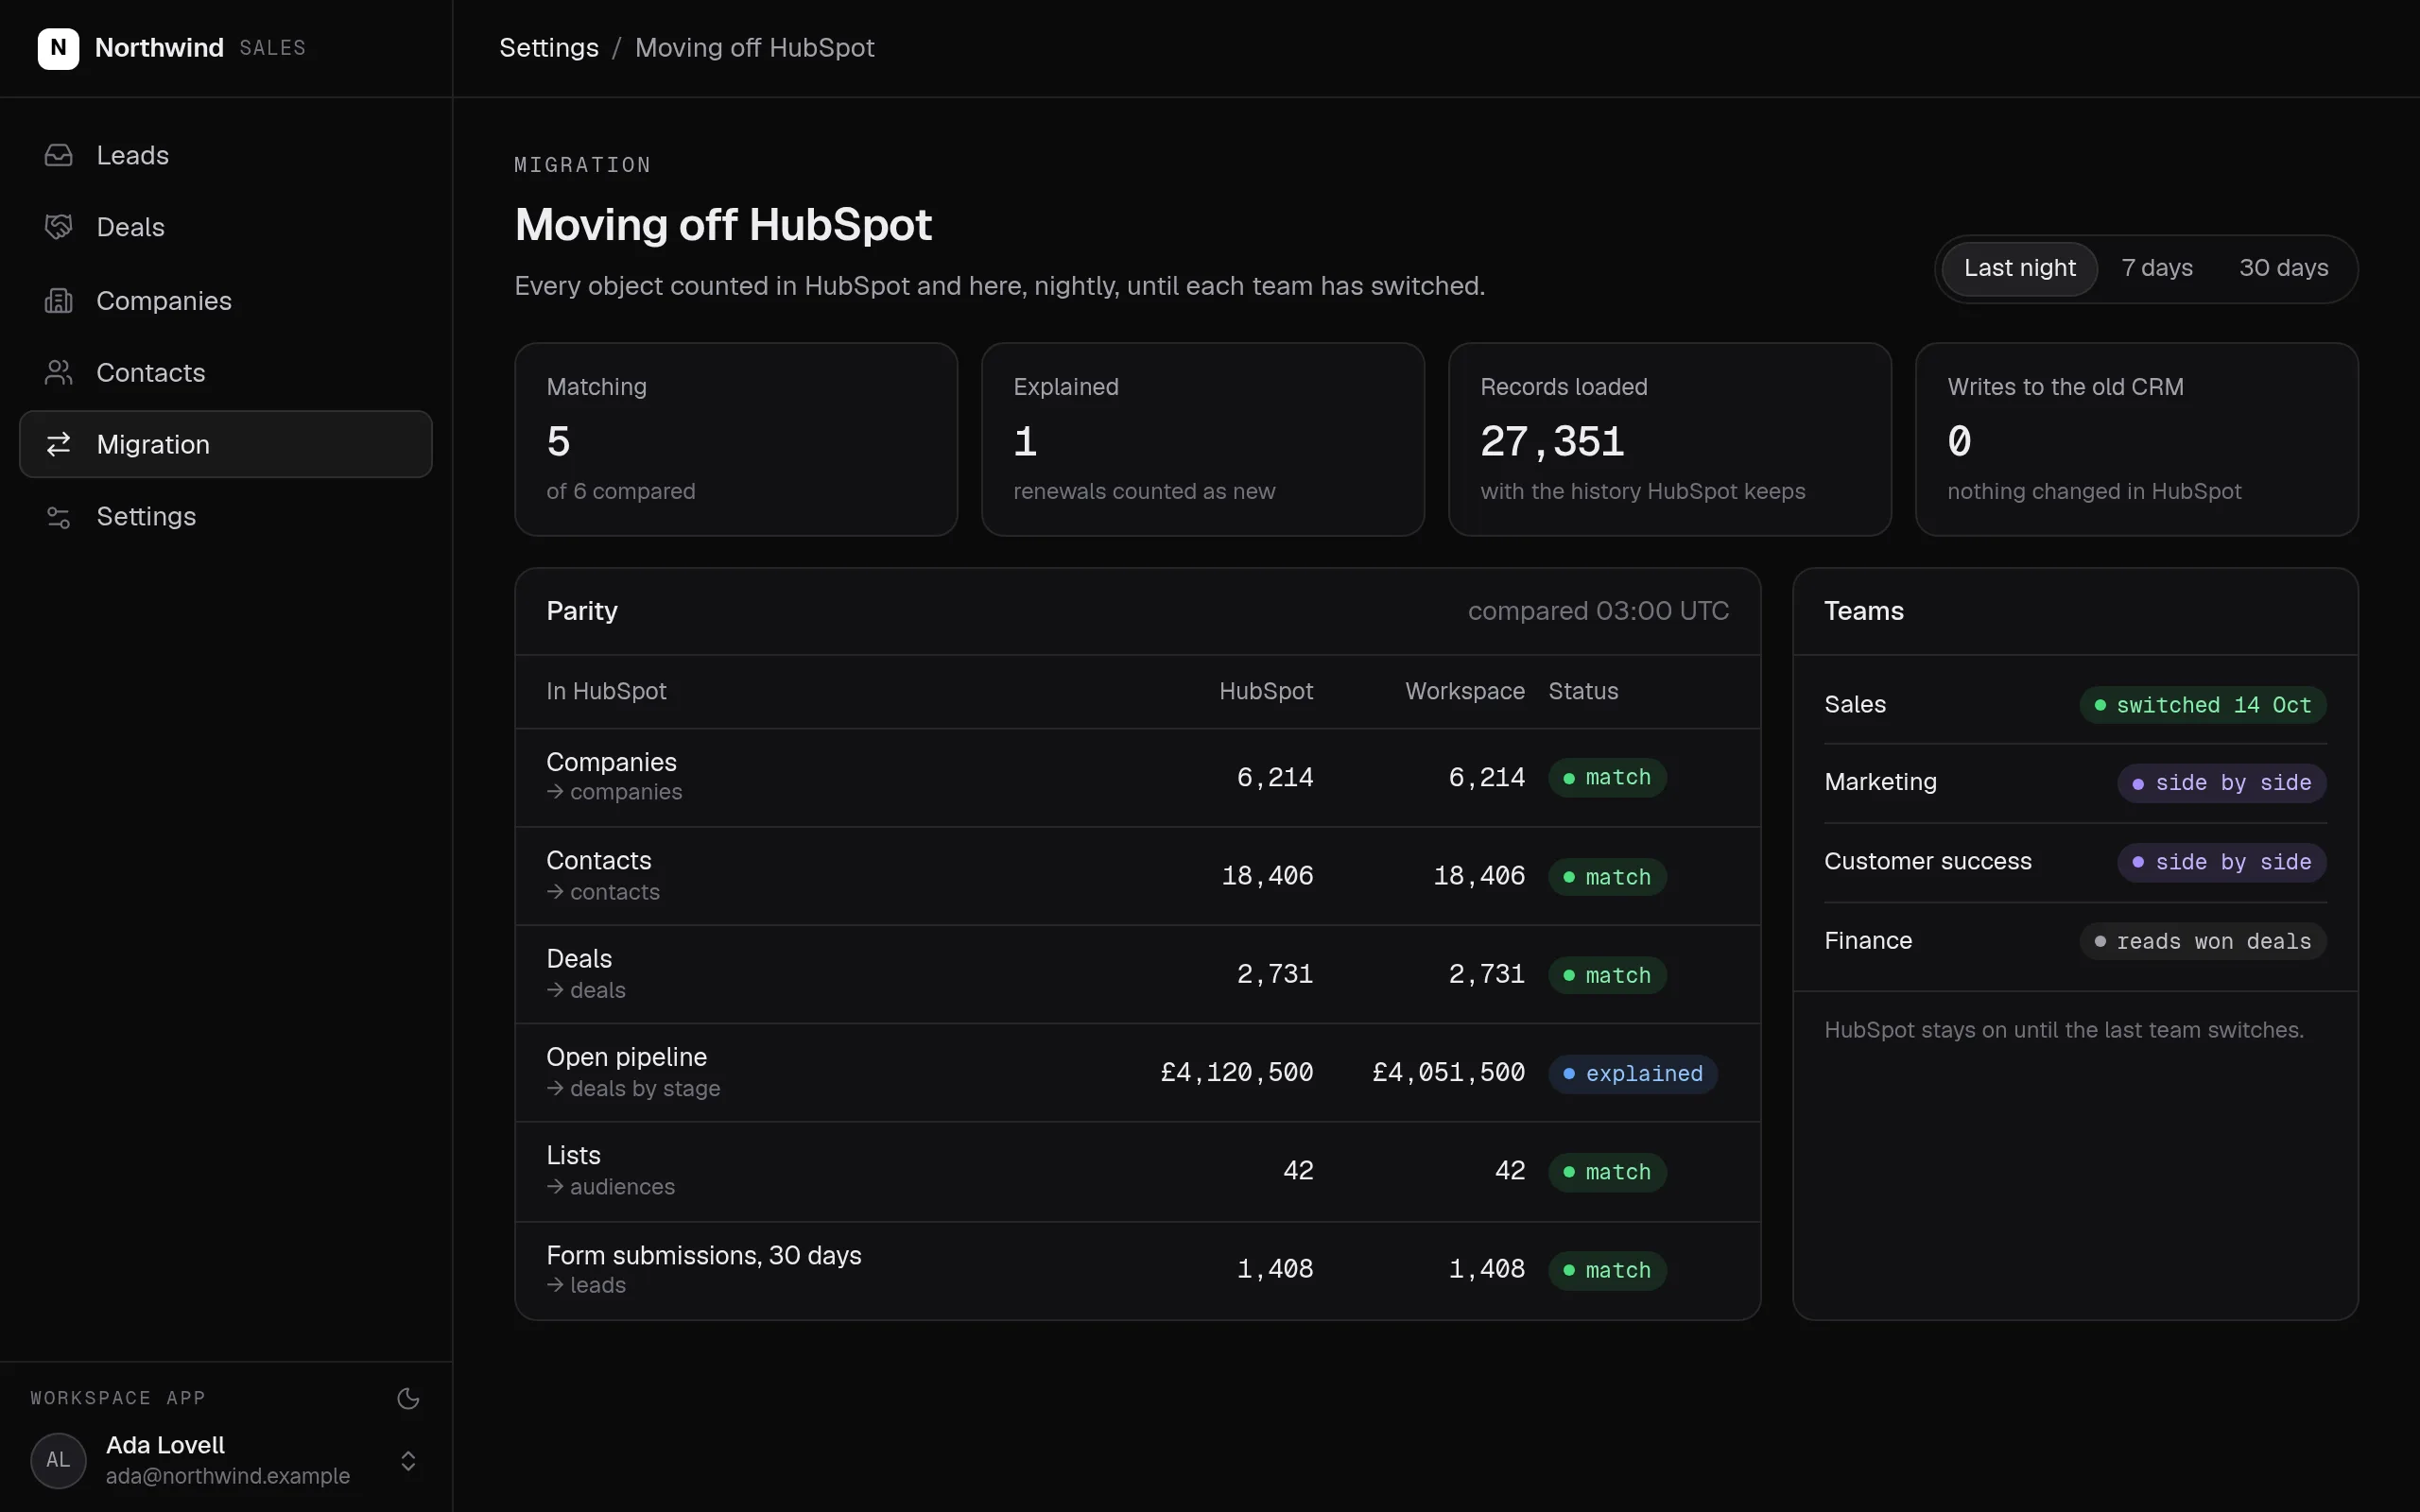2420x1512 pixels.
Task: Click the reads won deals badge
Action: click(2203, 941)
